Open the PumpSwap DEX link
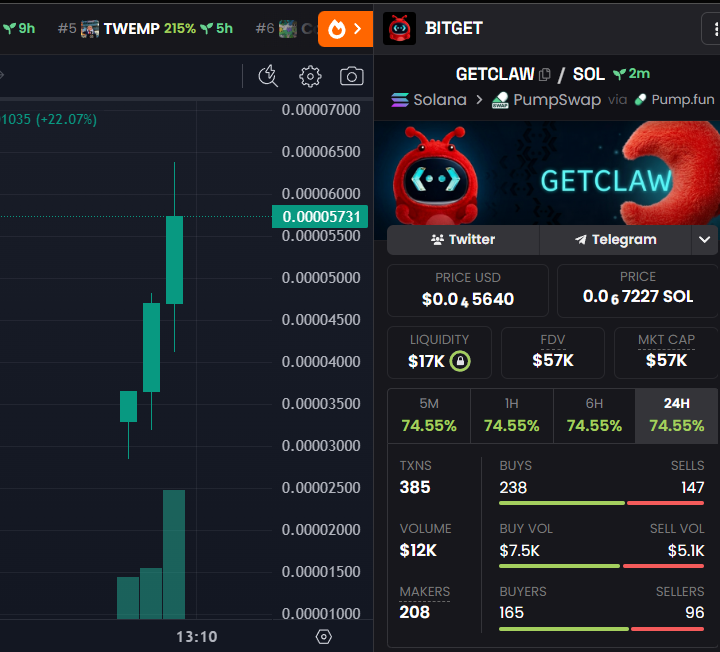The height and width of the screenshot is (652, 720). pyautogui.click(x=546, y=100)
